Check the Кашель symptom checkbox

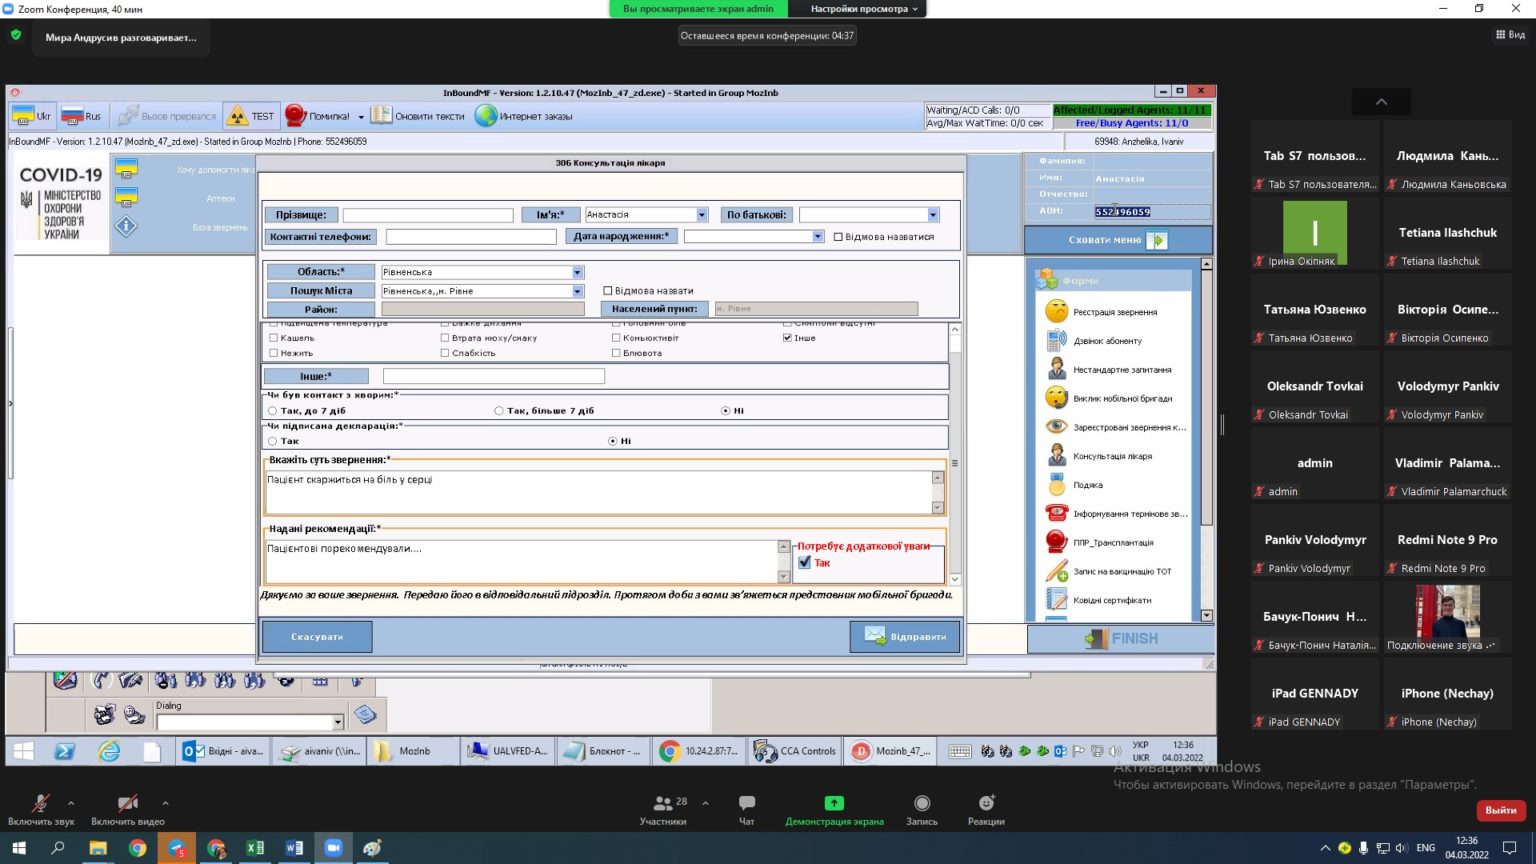273,338
